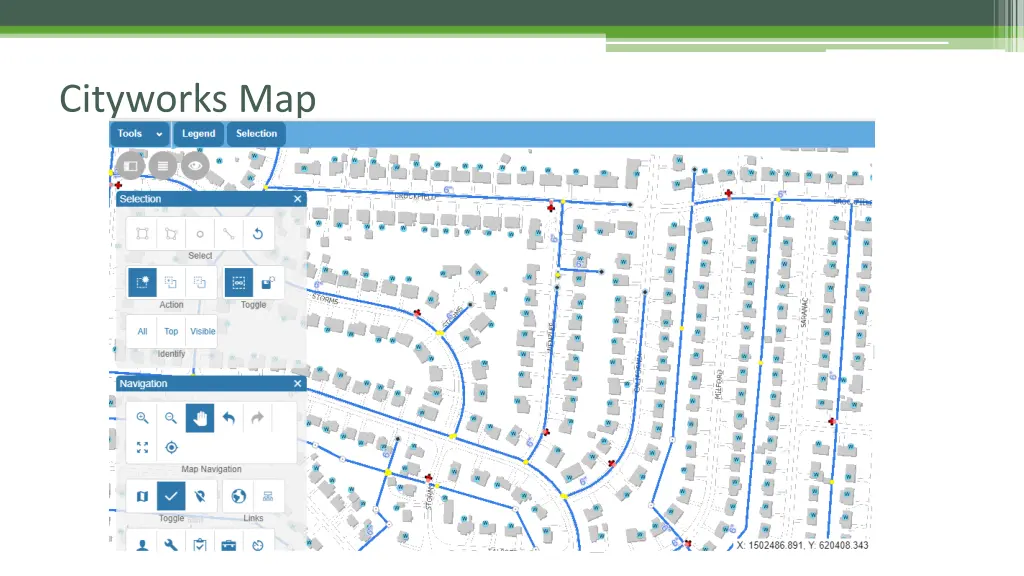
Task: Click the MILFORD street label
Action: (719, 385)
